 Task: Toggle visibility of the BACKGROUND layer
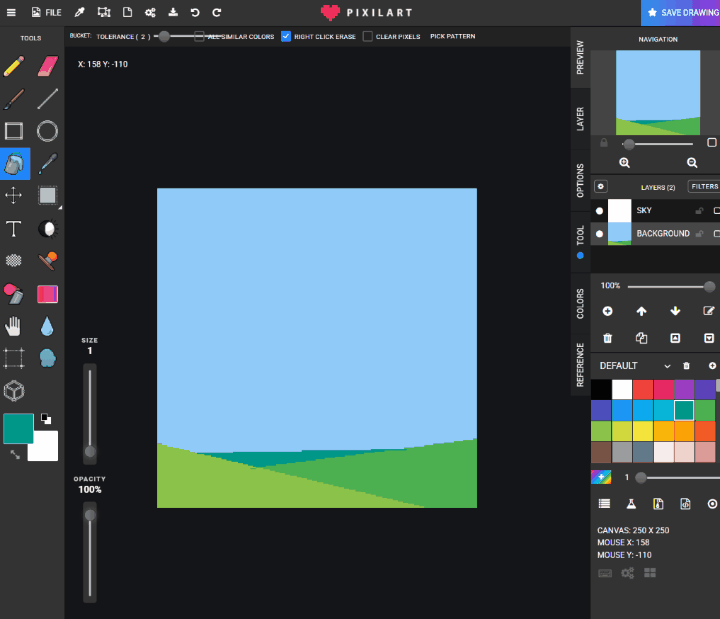click(x=599, y=234)
